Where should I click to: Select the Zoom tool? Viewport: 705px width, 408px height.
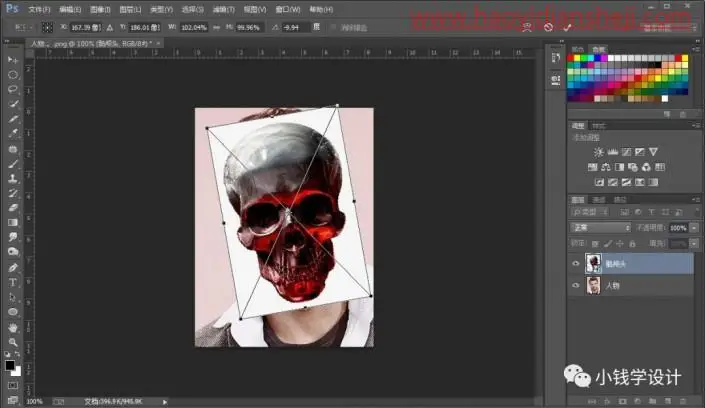tap(13, 342)
